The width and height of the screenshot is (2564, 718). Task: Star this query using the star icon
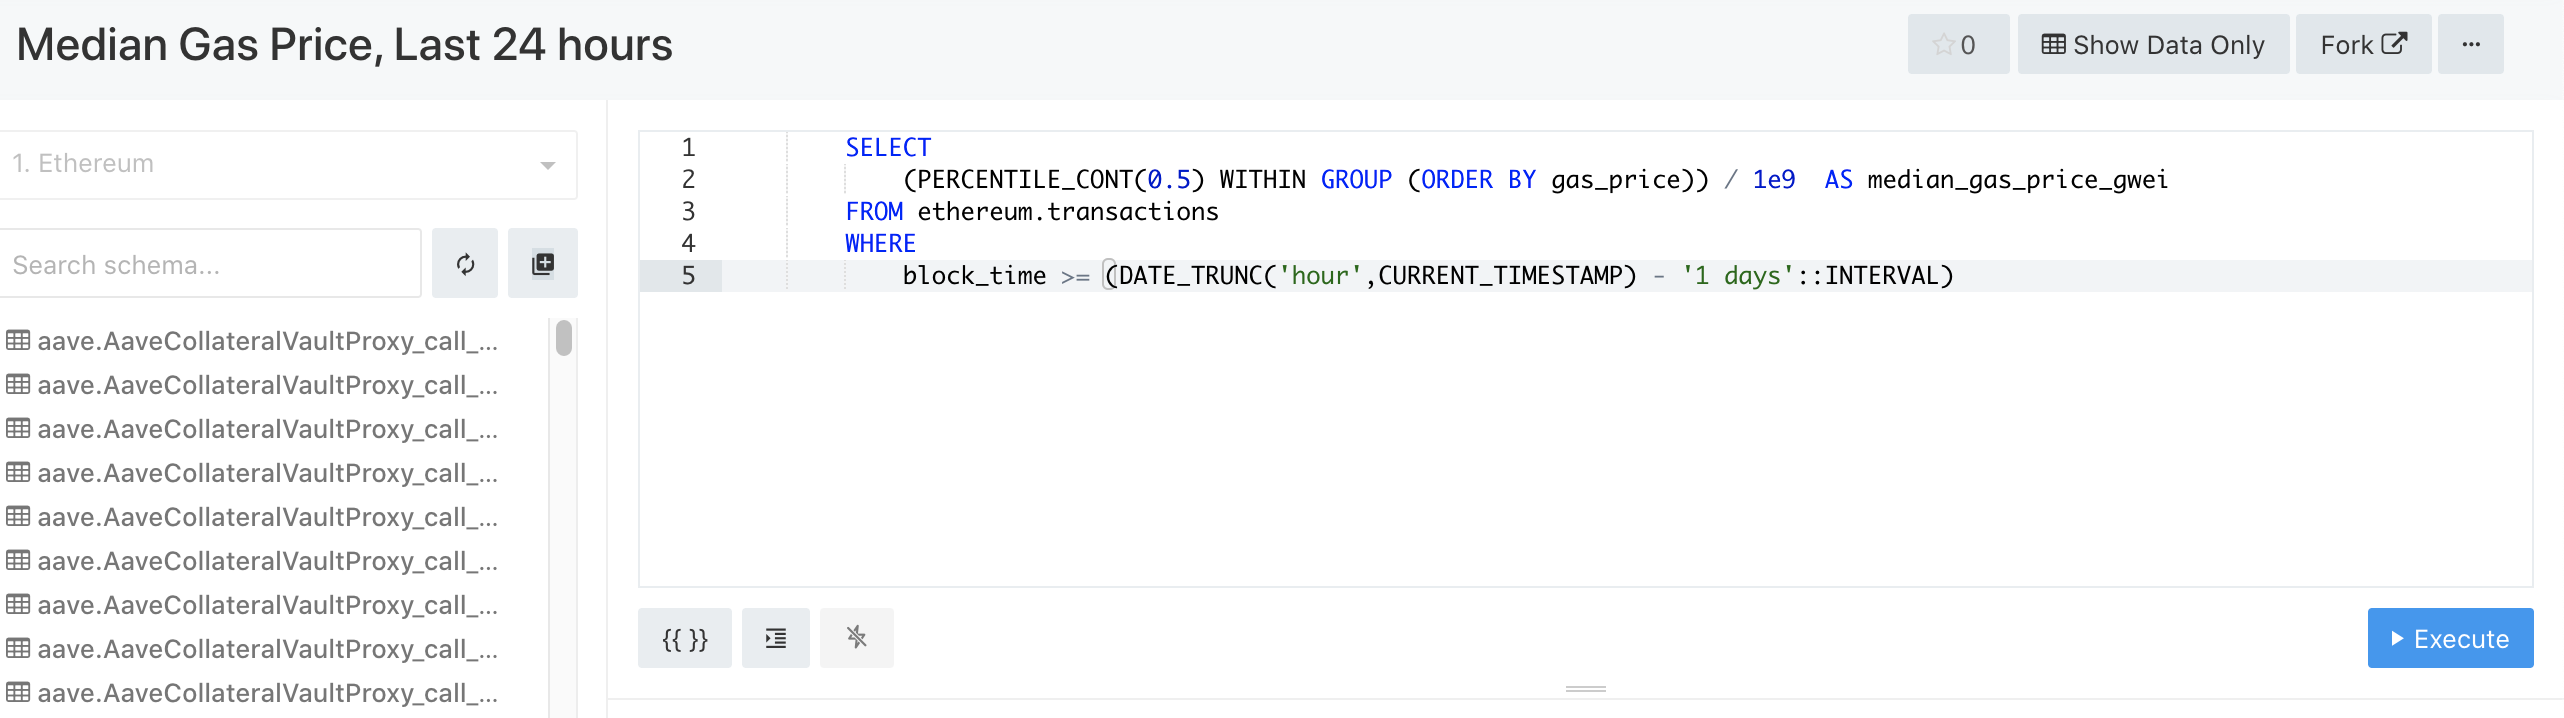(x=1957, y=44)
